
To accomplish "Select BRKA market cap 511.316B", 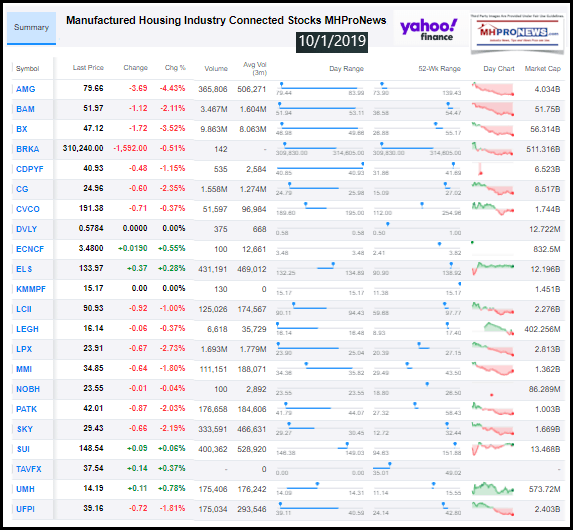I will coord(543,149).
